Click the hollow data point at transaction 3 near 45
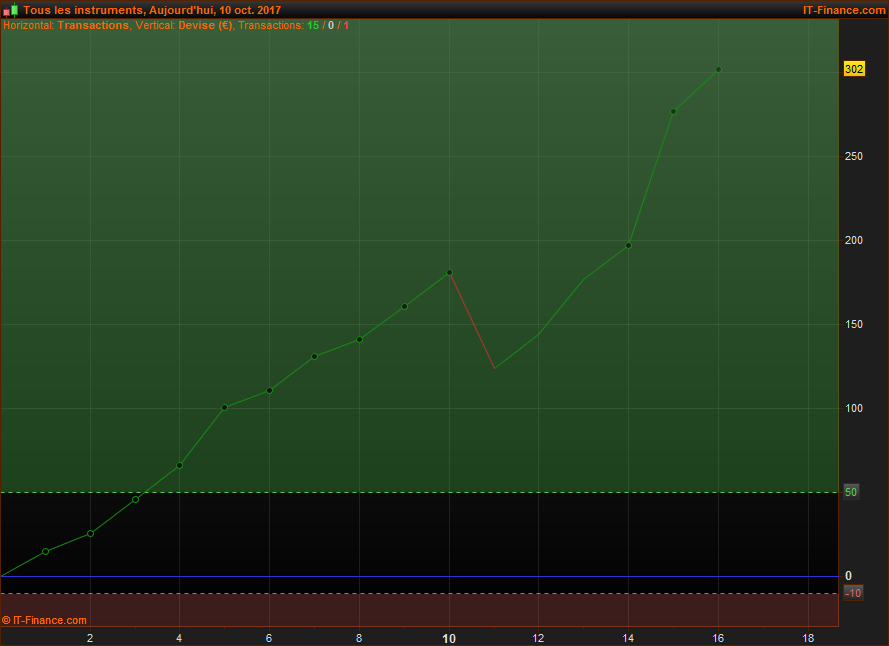The image size is (889, 646). [x=135, y=500]
